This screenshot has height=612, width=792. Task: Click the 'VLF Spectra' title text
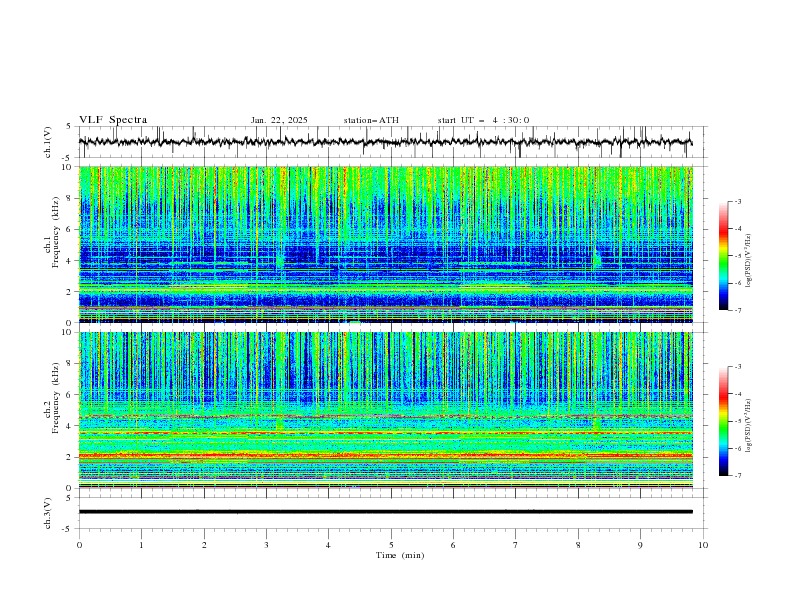click(x=113, y=120)
